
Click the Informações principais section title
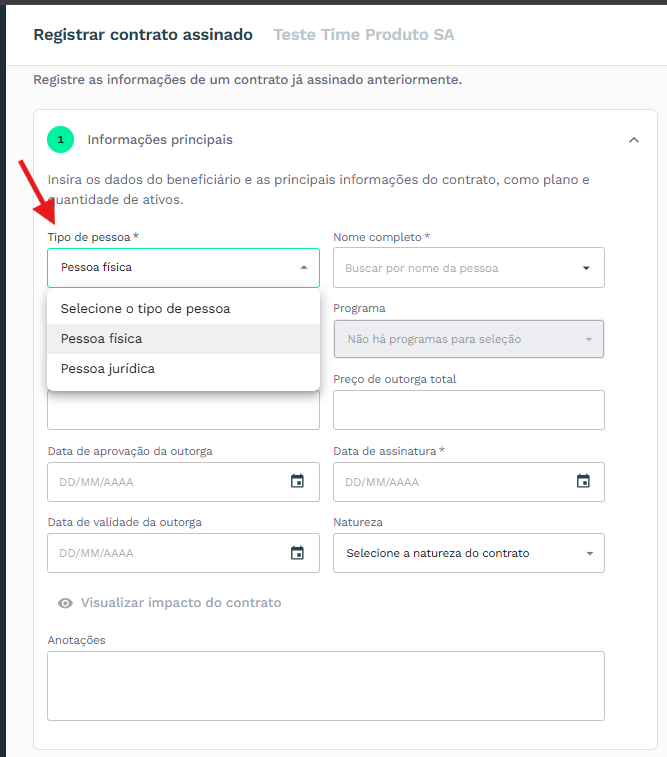[160, 140]
